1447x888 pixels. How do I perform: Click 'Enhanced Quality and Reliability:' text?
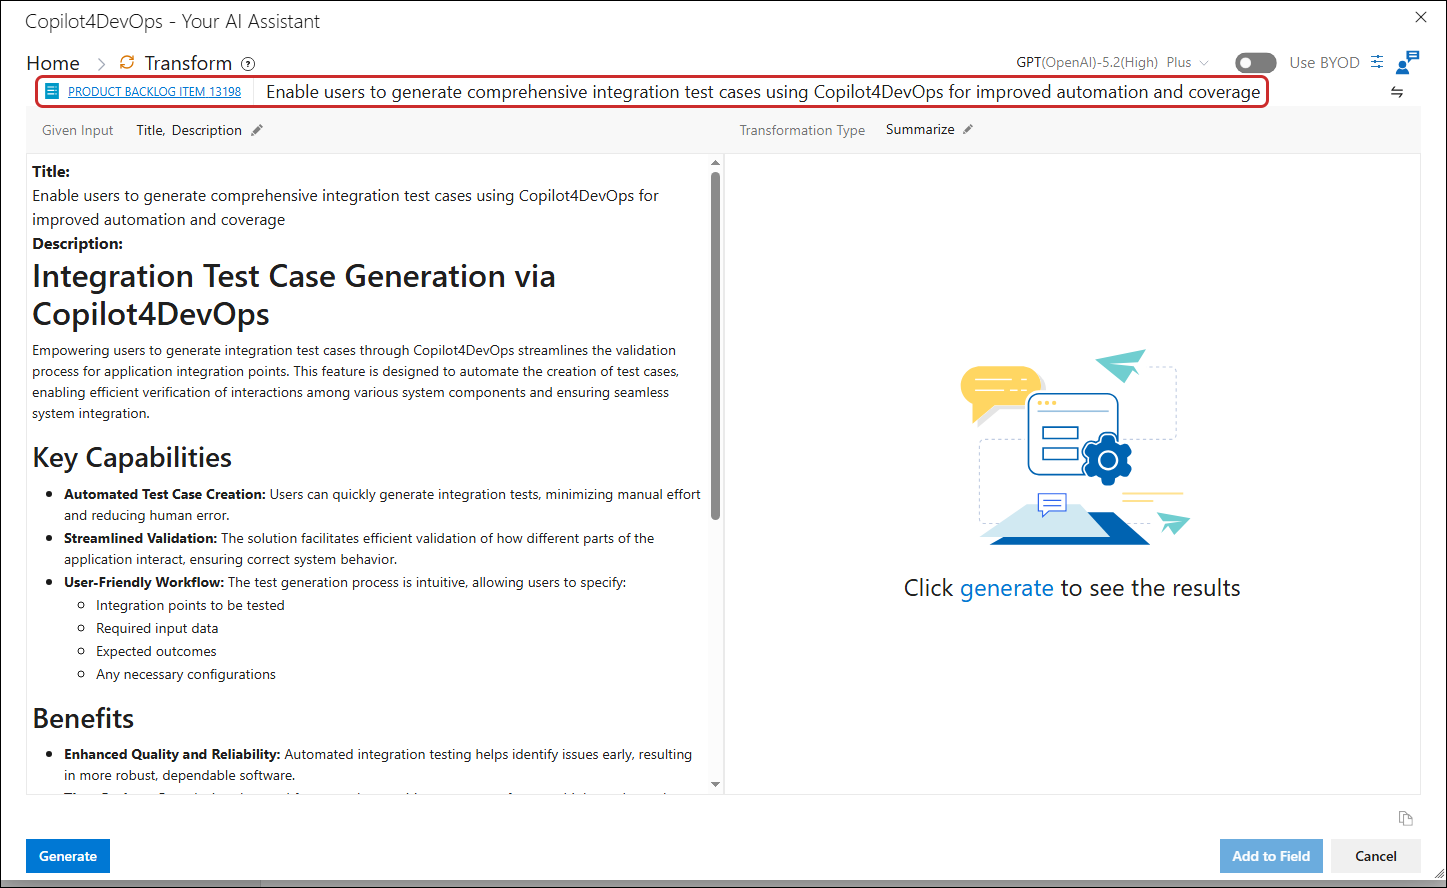point(172,754)
